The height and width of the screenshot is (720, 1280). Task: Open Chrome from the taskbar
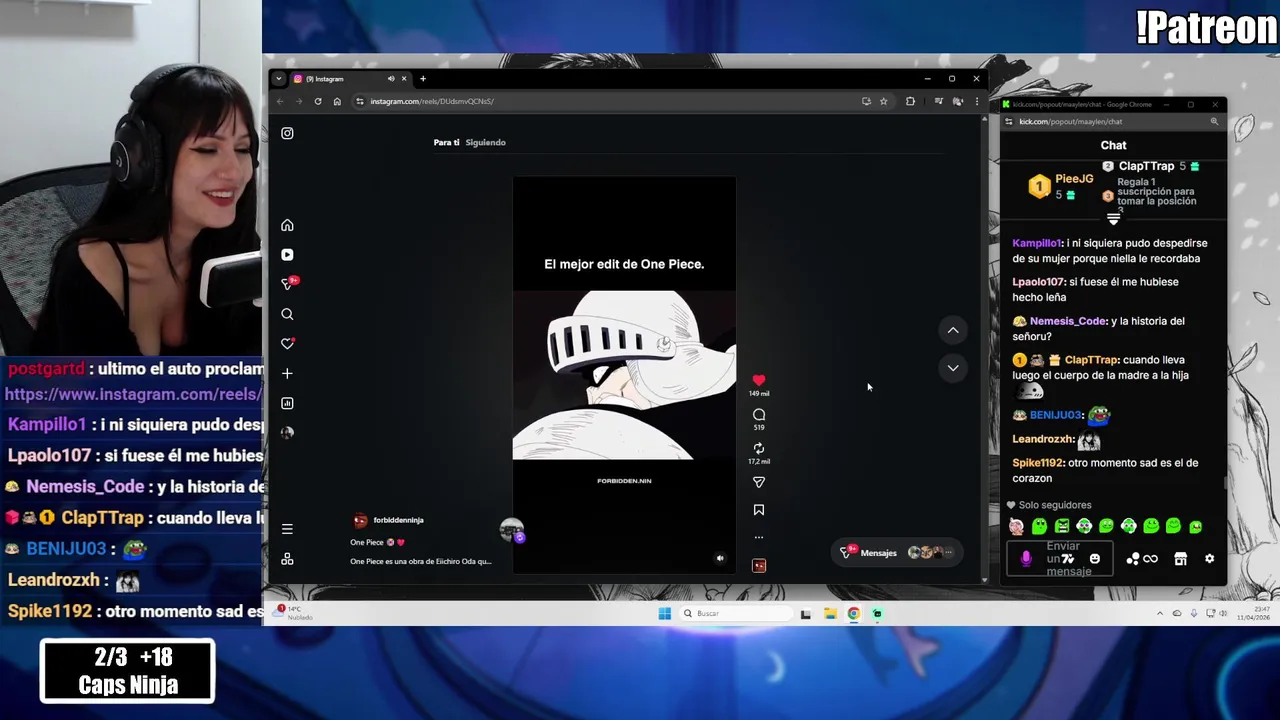click(x=854, y=613)
